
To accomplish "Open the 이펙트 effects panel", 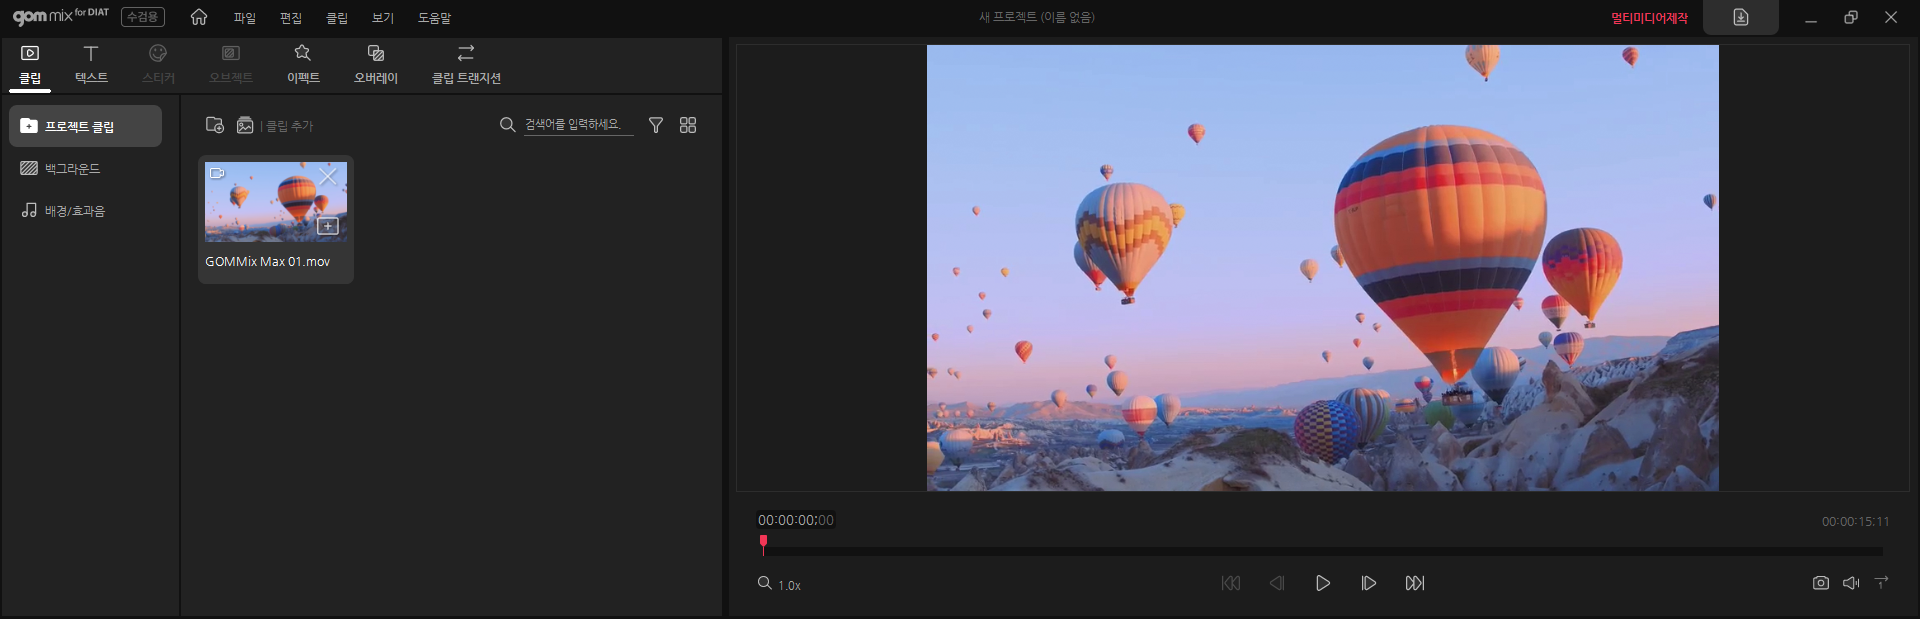I will tap(303, 64).
